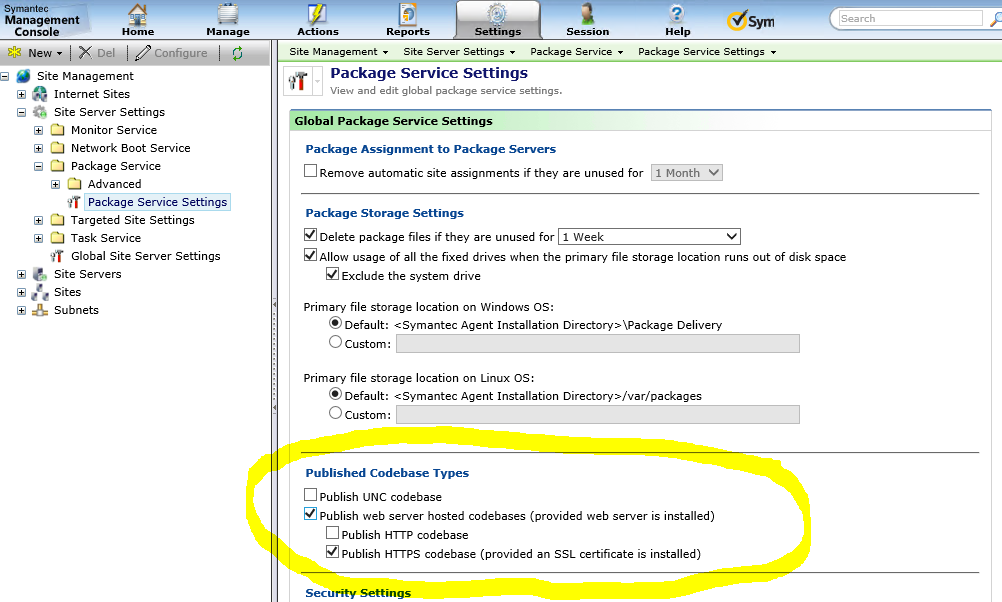Expand the Advanced folder node

(56, 184)
